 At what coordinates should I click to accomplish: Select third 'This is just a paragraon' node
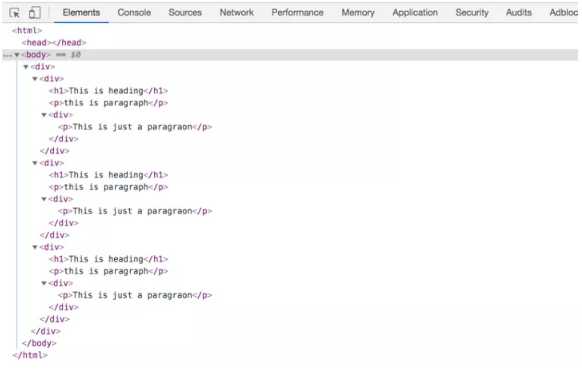(x=135, y=295)
